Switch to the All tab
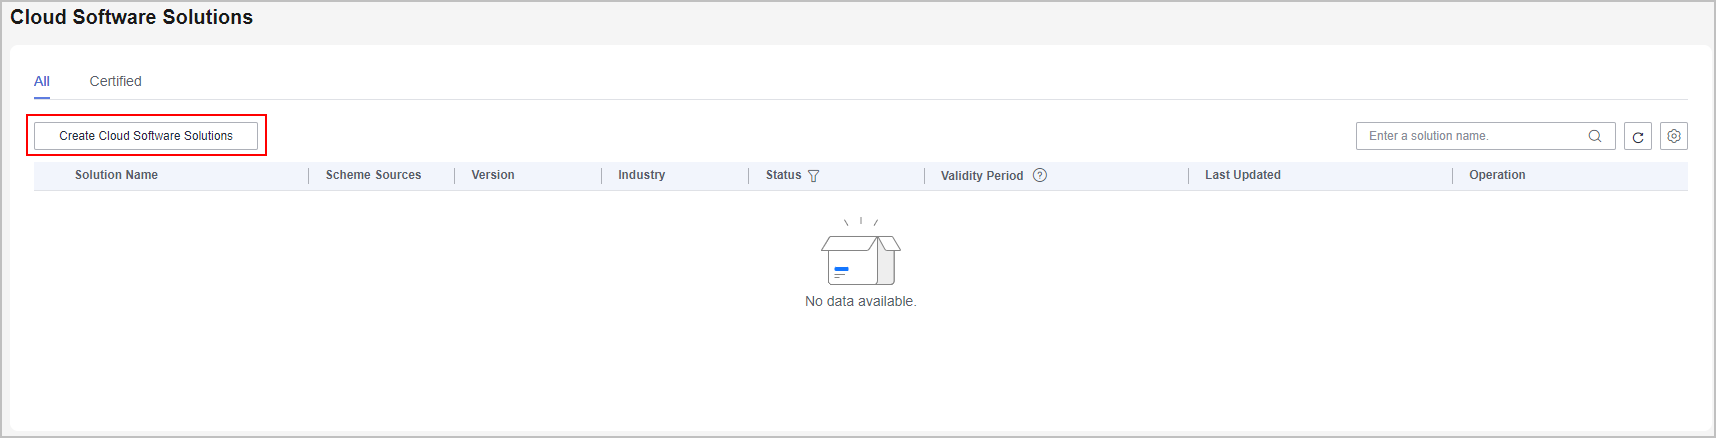1716x438 pixels. click(42, 81)
